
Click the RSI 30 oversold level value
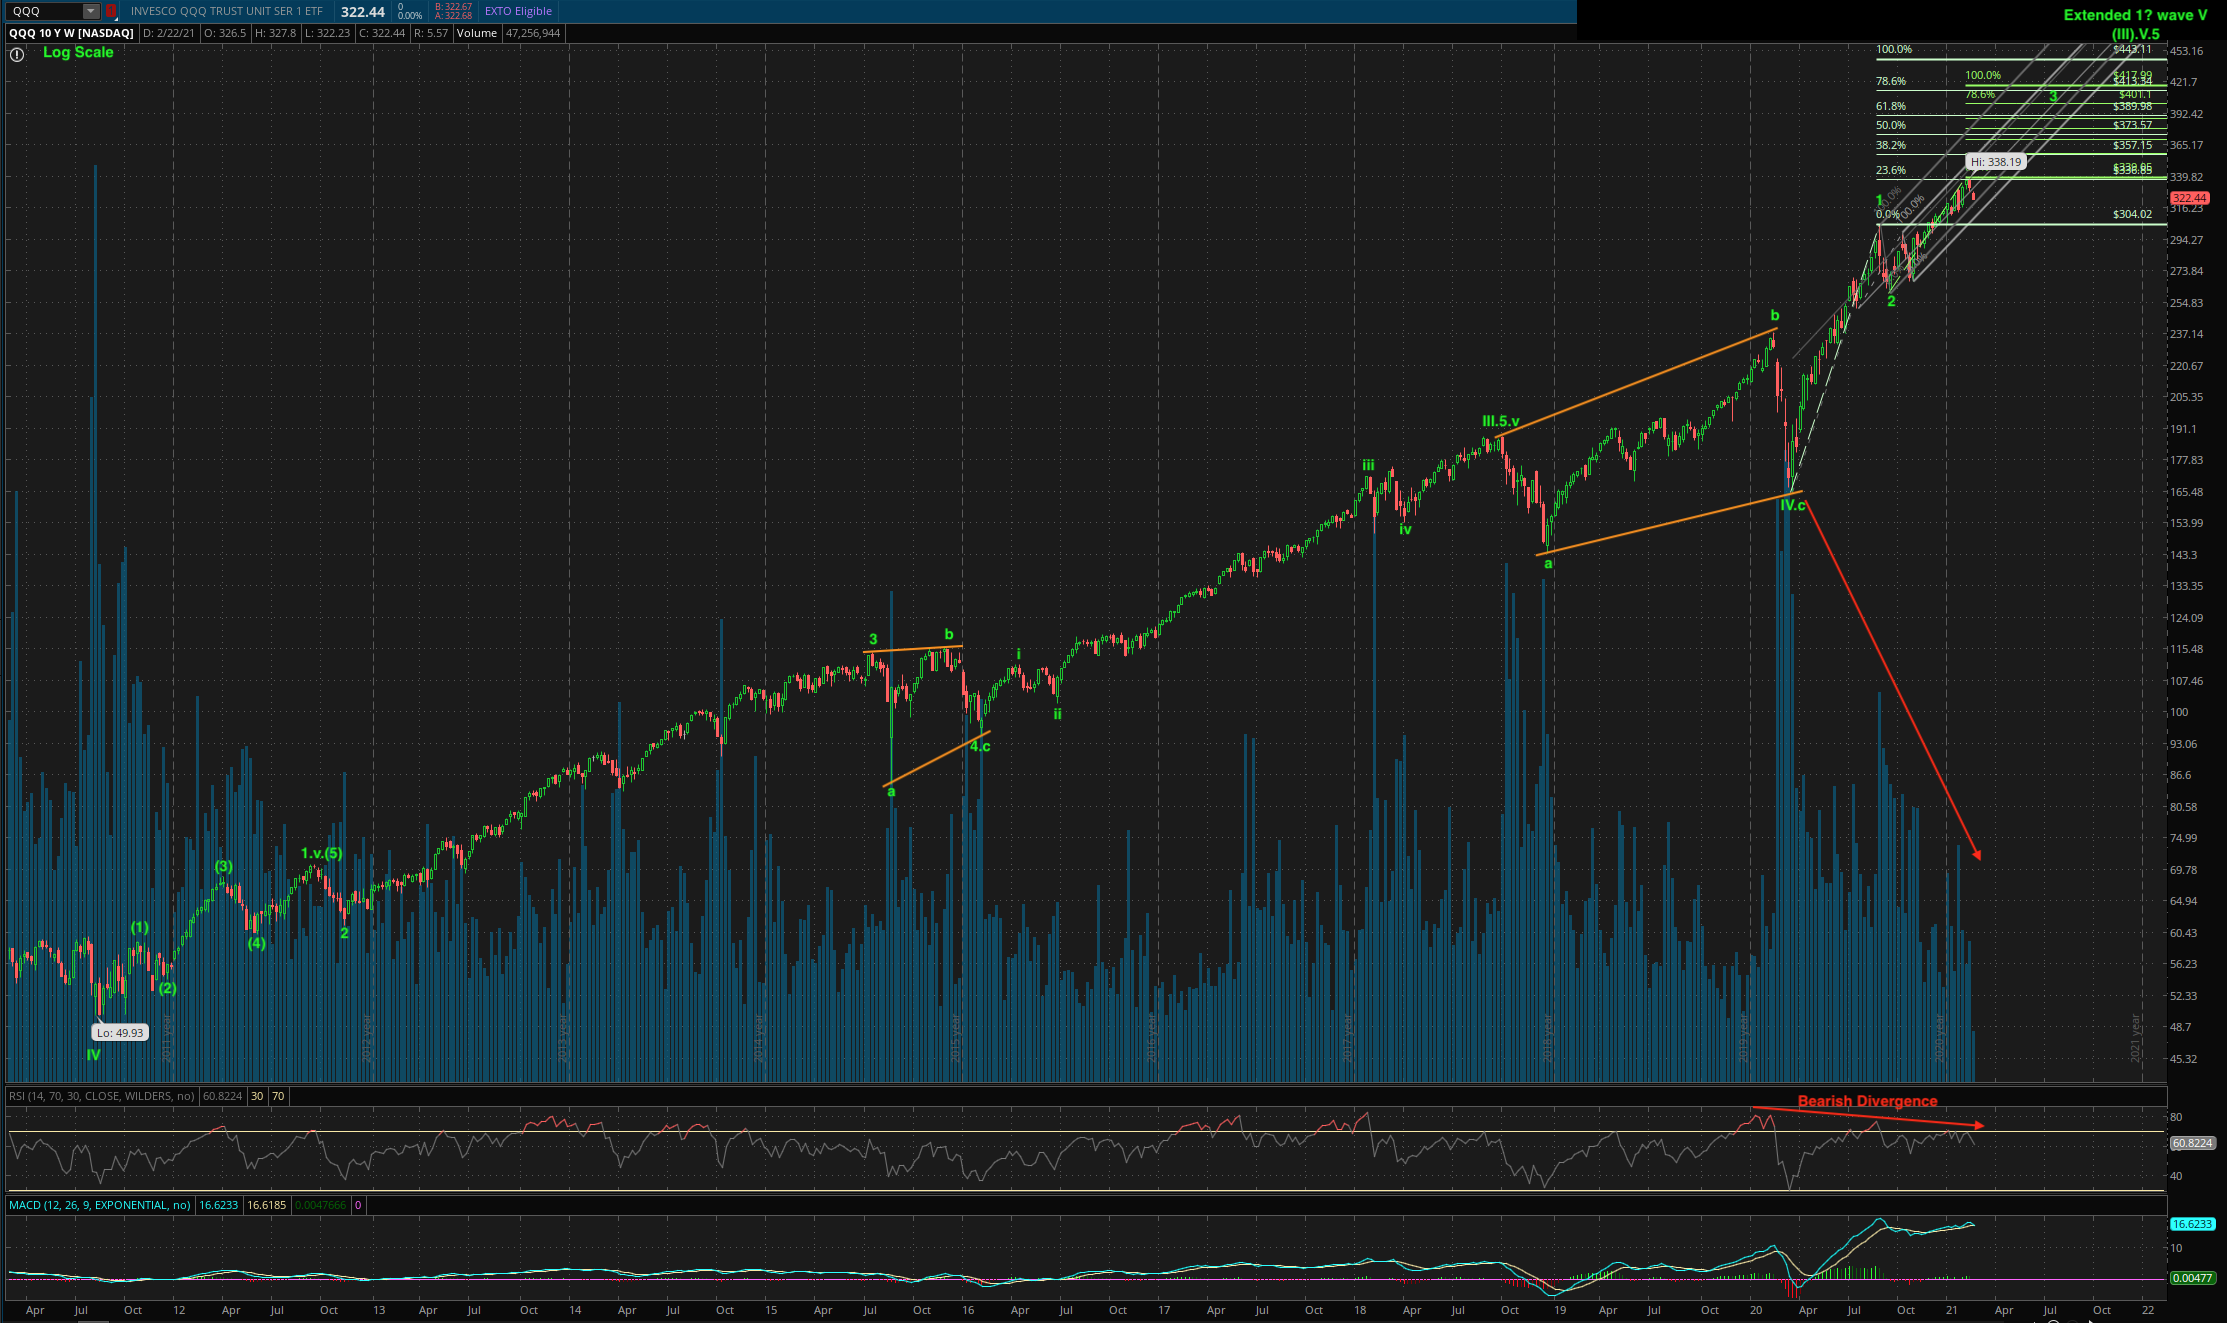click(x=257, y=1096)
